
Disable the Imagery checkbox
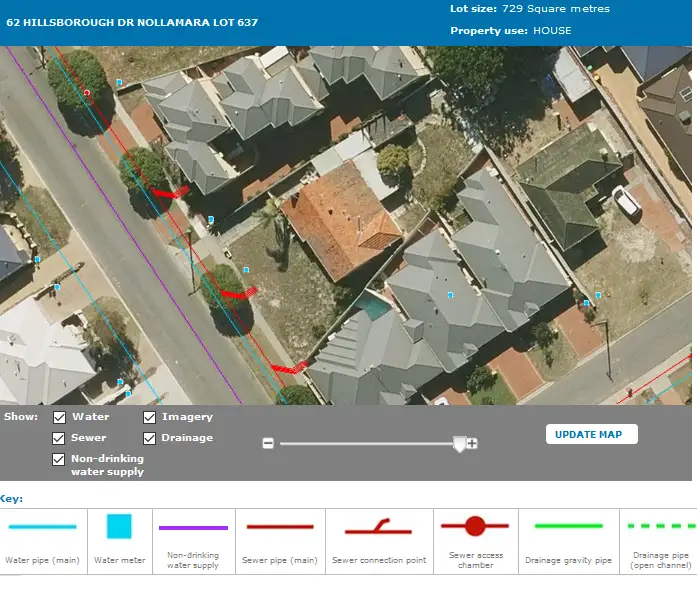(x=149, y=418)
